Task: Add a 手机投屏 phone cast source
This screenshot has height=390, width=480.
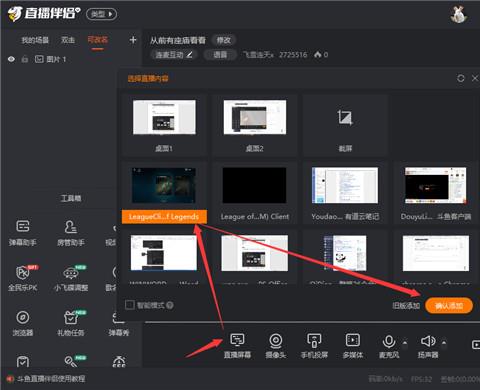Action: [314, 346]
